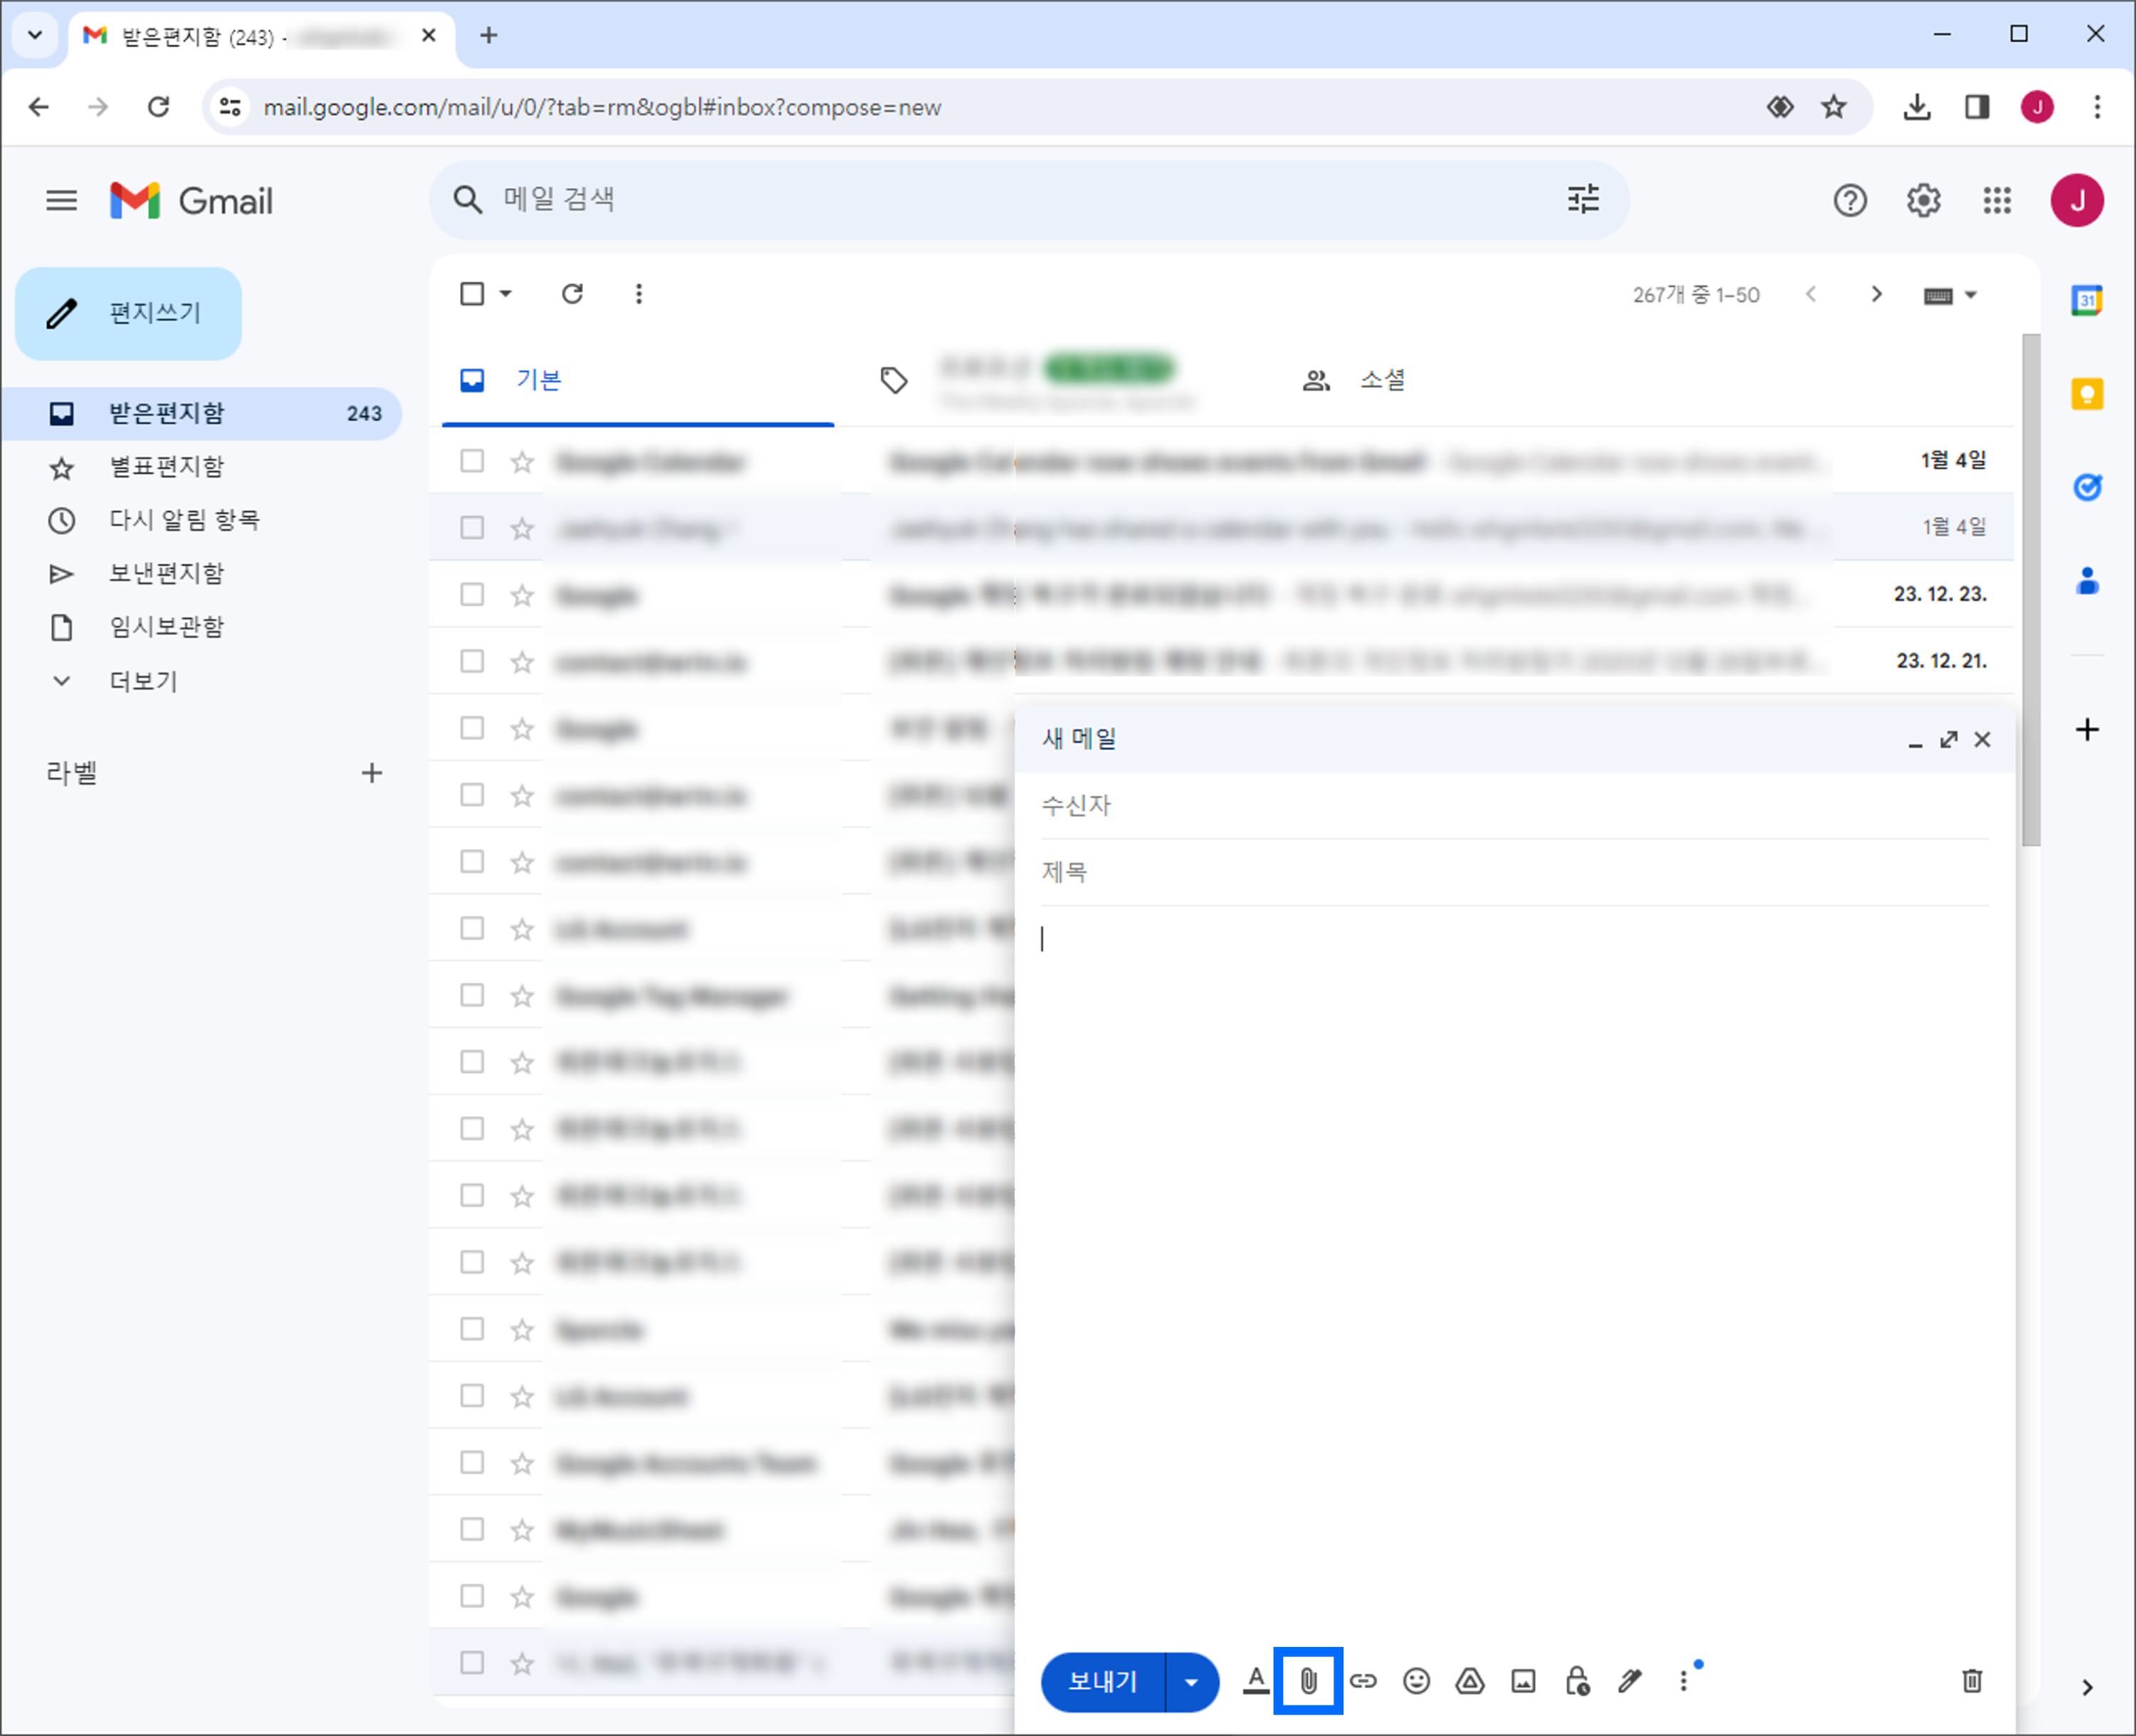Check the first email's checkbox
Screen dimensions: 2136x1736
coord(472,461)
